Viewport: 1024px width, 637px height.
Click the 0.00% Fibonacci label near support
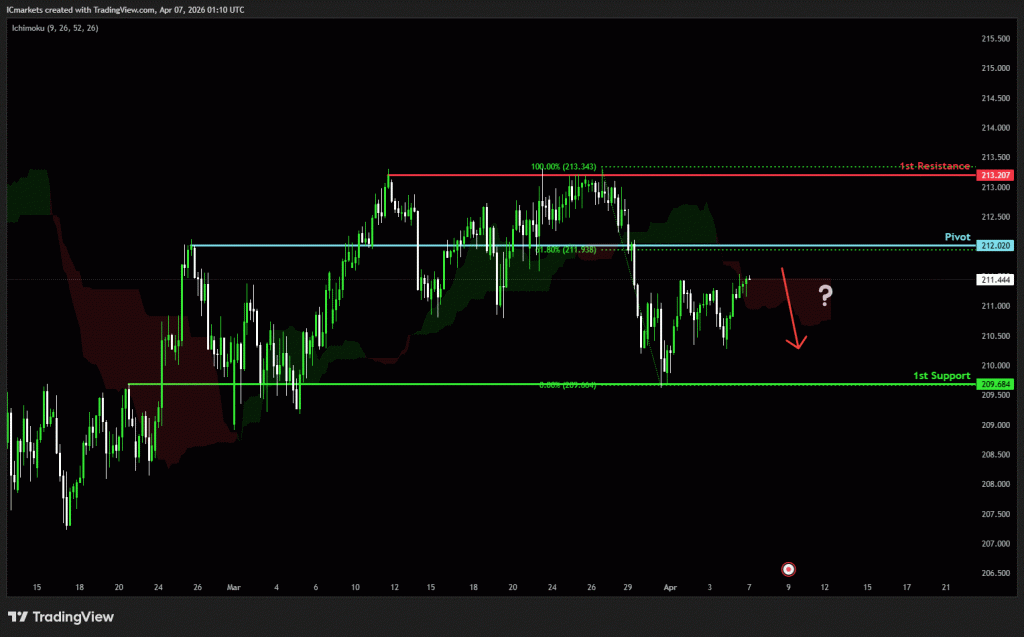tap(567, 385)
